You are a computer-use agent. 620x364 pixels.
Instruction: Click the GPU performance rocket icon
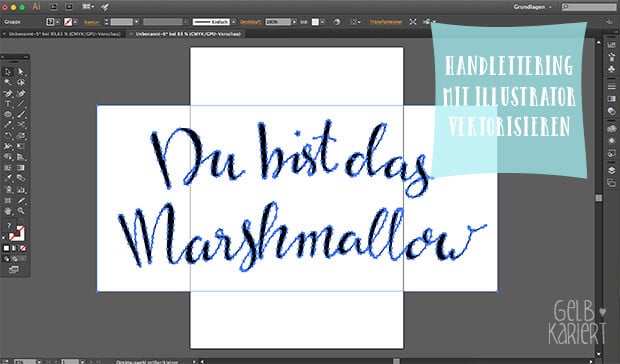(105, 7)
